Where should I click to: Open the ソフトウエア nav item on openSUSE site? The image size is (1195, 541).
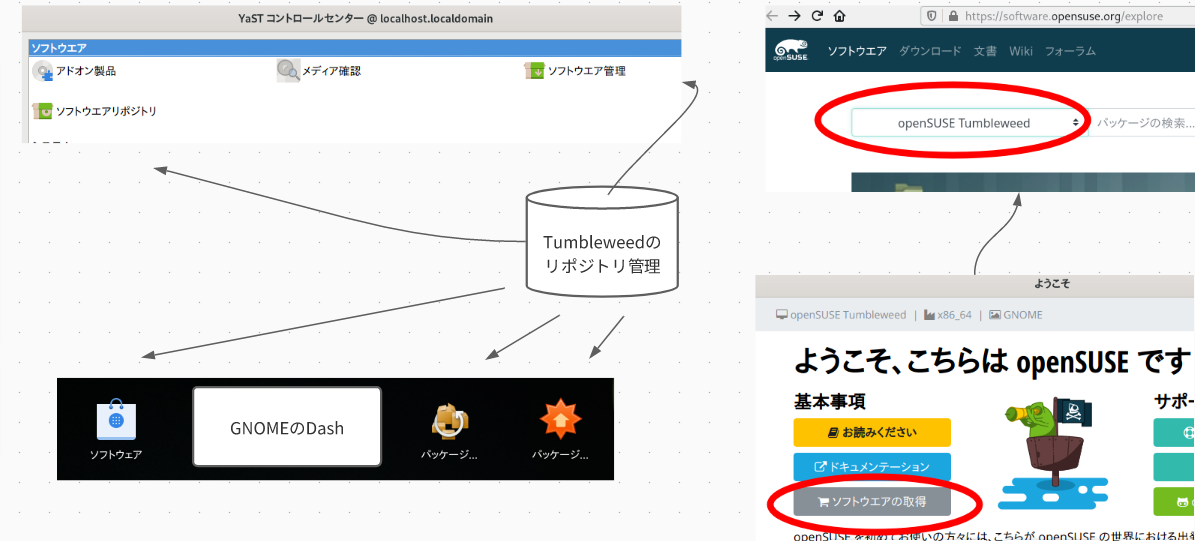click(857, 51)
